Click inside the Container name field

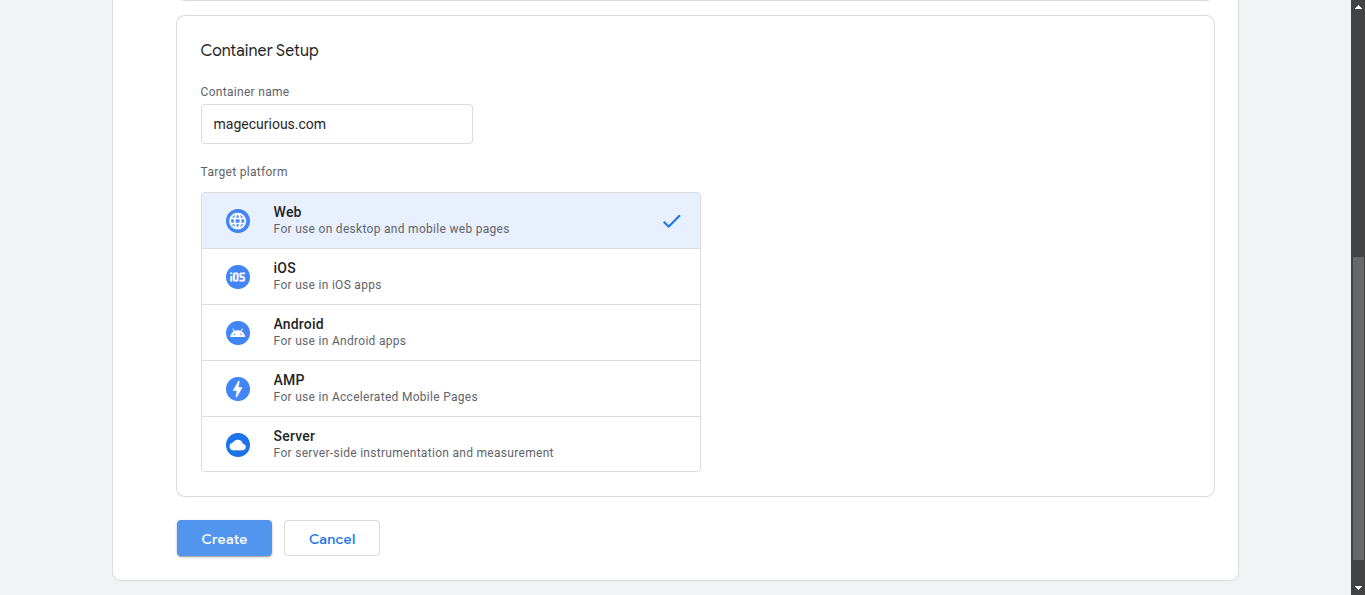coord(336,123)
